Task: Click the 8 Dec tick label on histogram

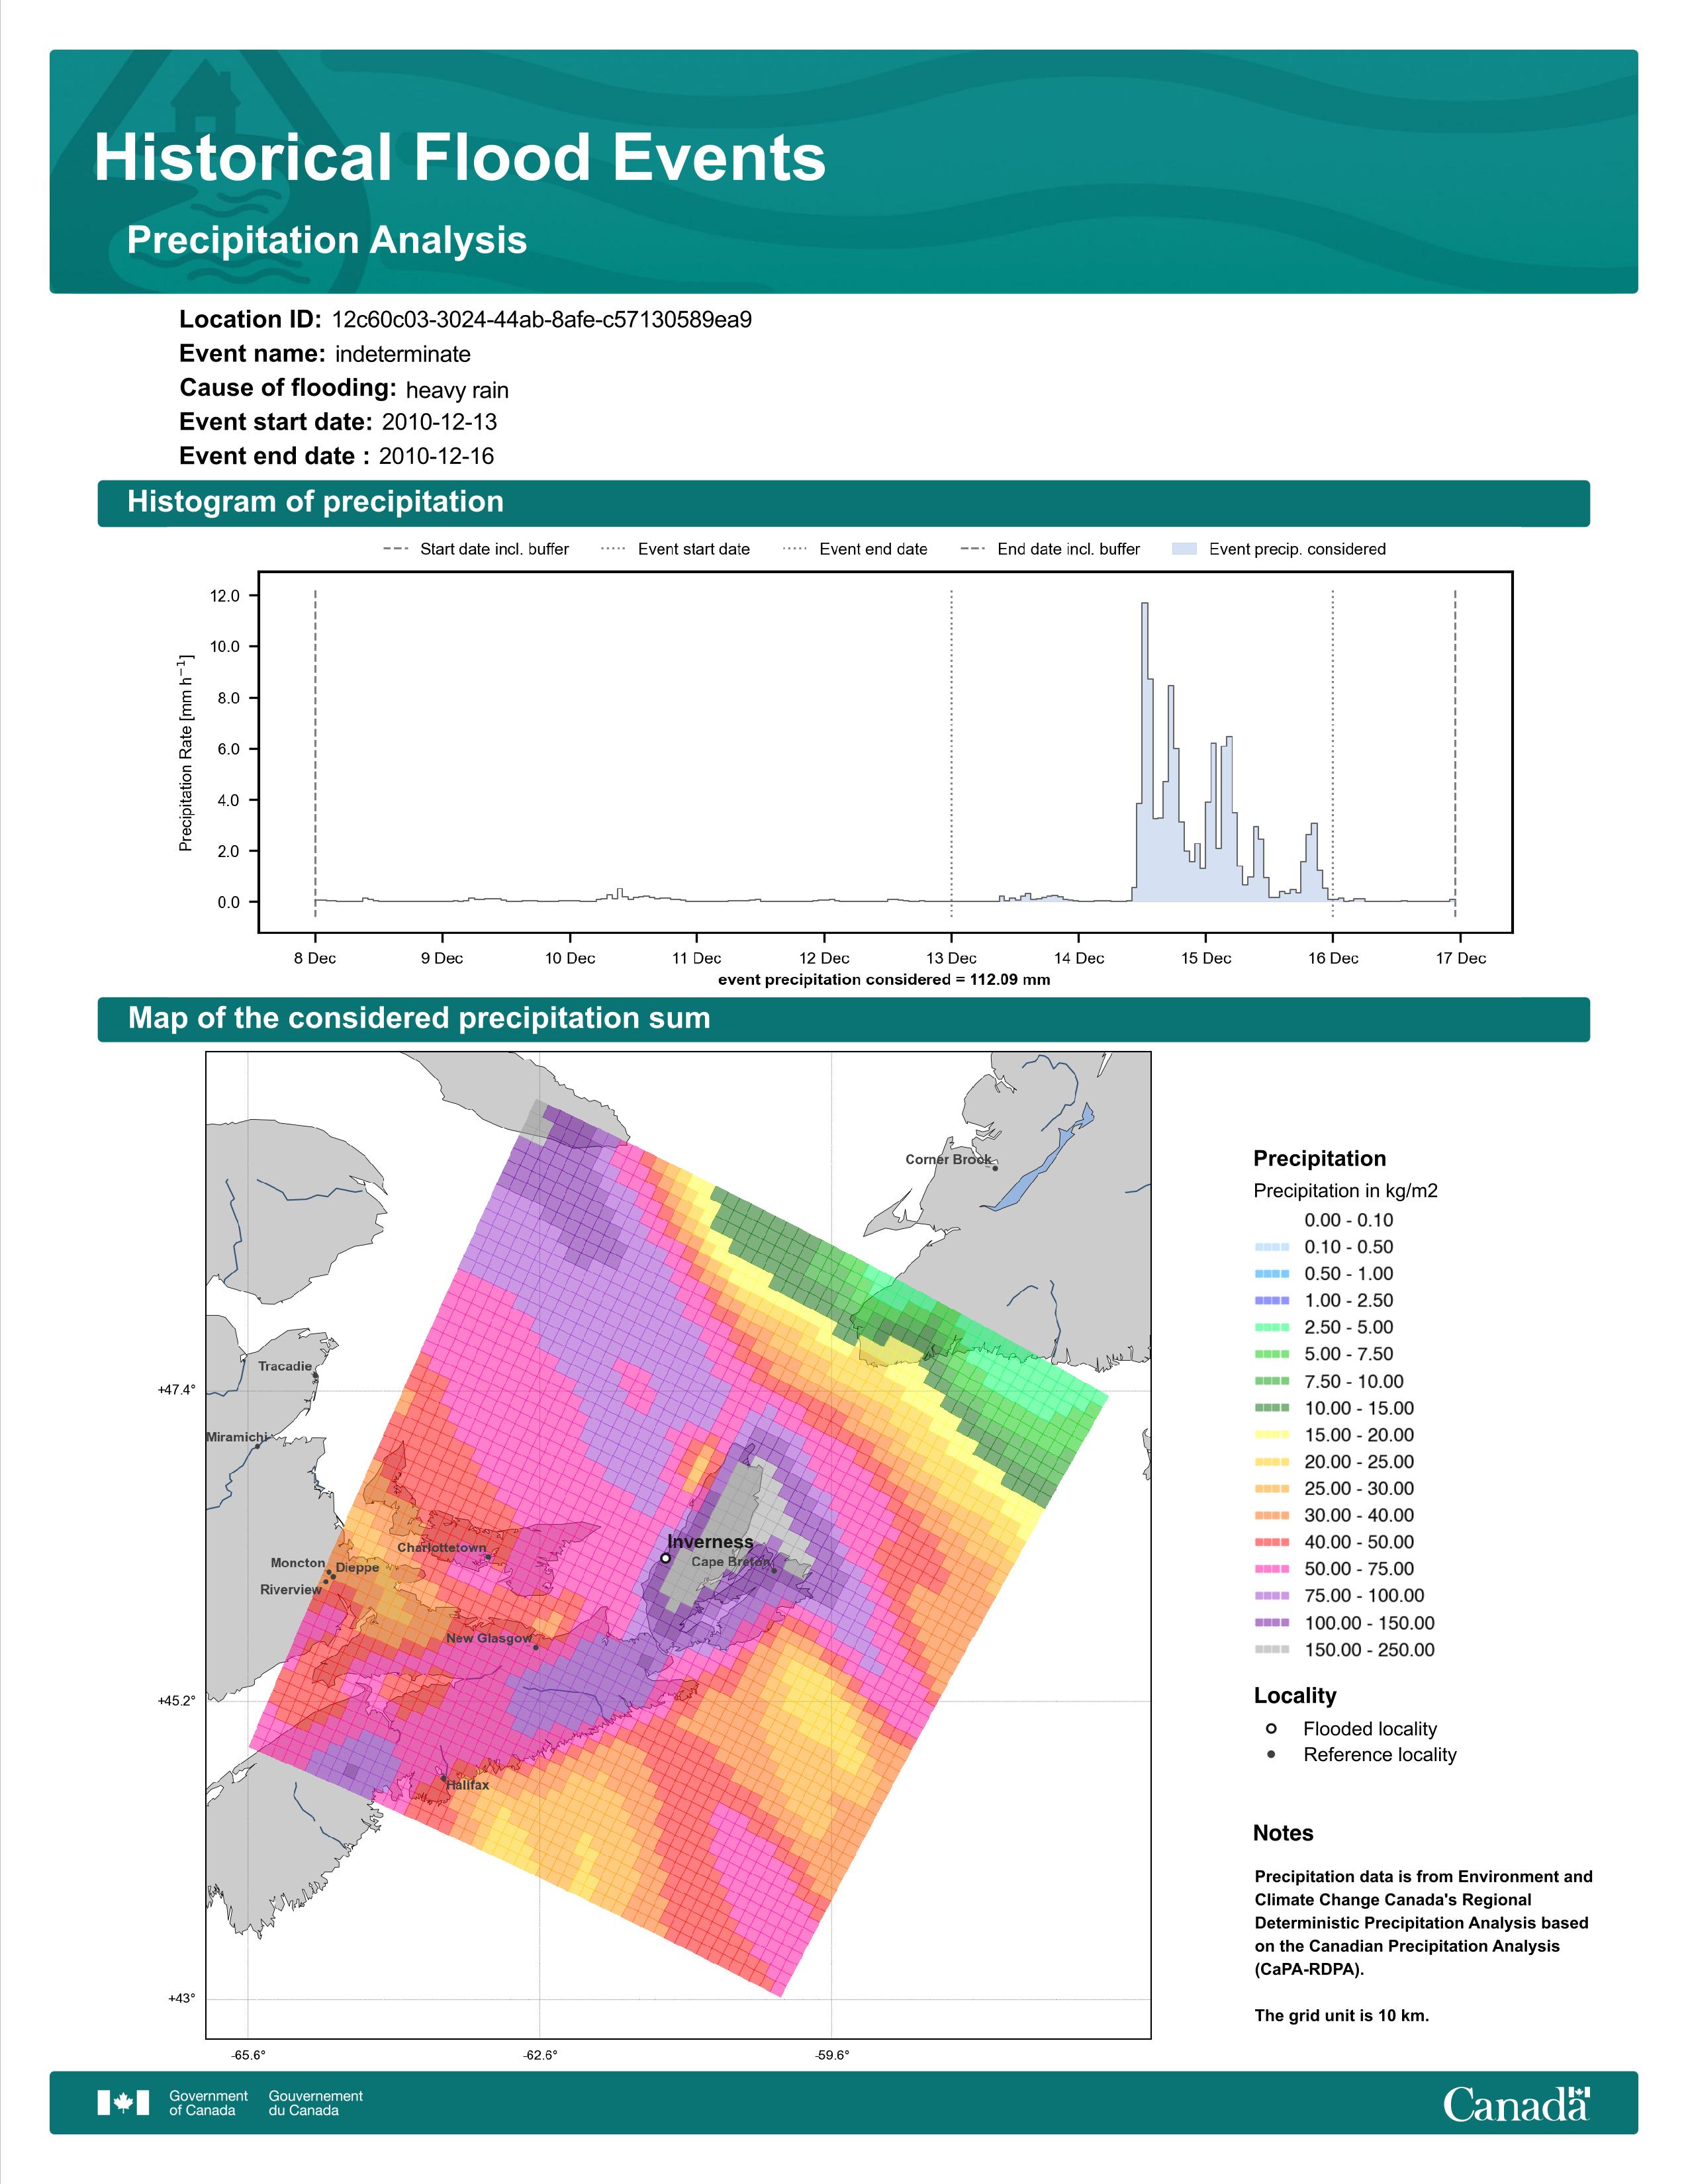Action: 315,958
